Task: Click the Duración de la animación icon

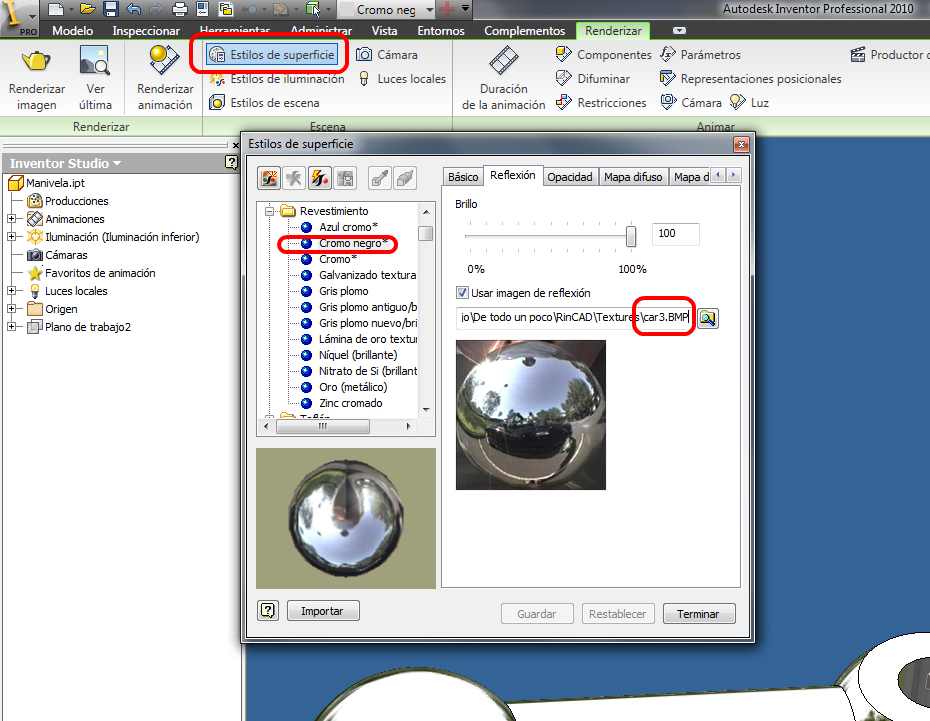Action: (x=503, y=62)
